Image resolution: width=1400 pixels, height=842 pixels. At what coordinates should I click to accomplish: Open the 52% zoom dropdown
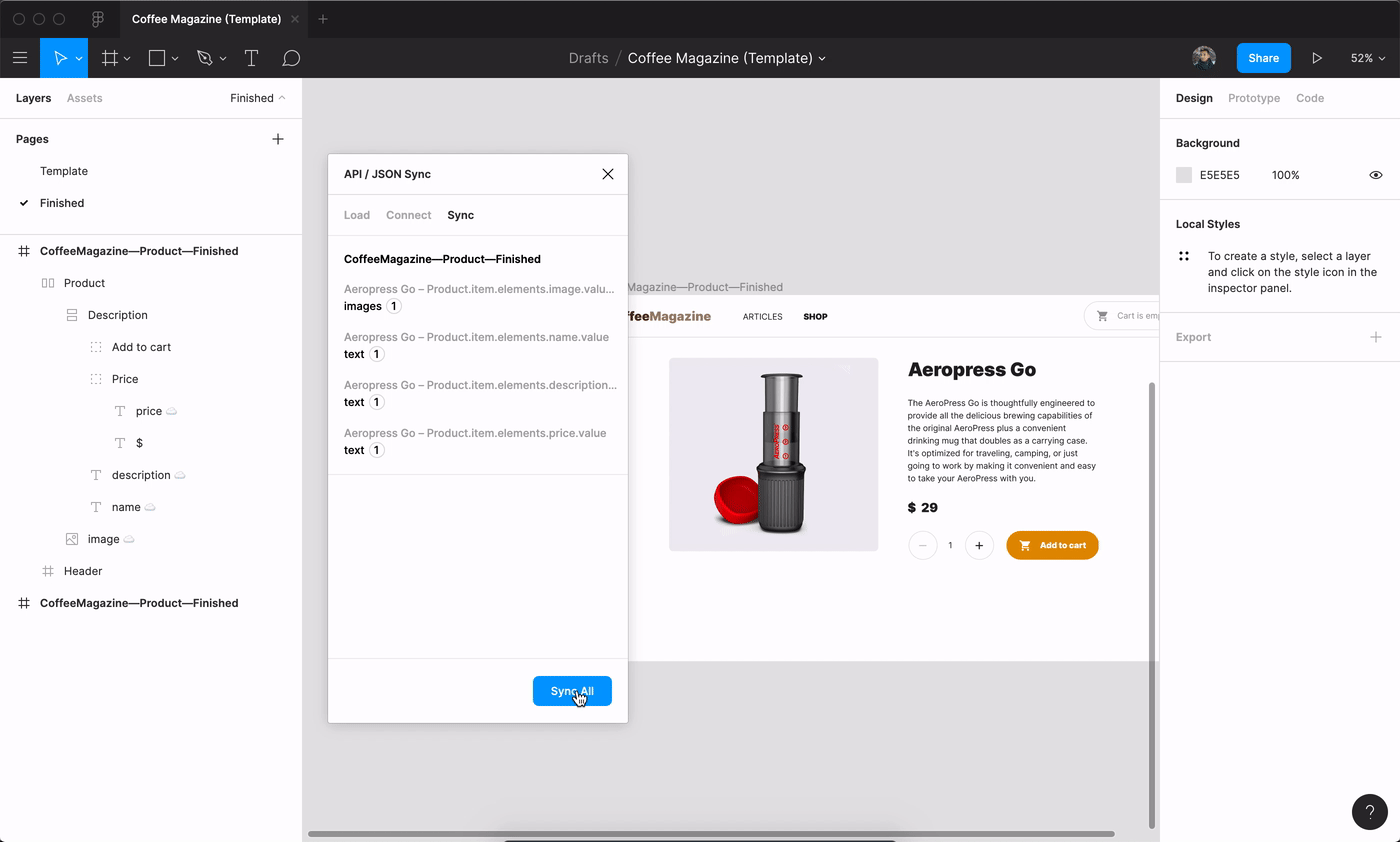[1368, 58]
